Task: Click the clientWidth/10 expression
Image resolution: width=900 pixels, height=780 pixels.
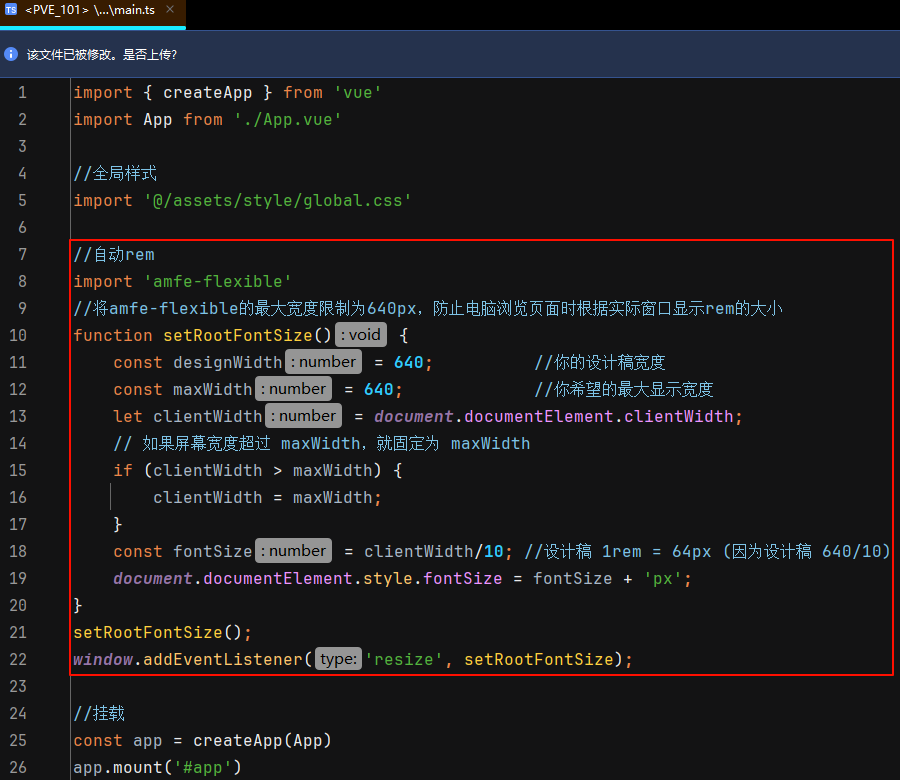Action: tap(434, 551)
